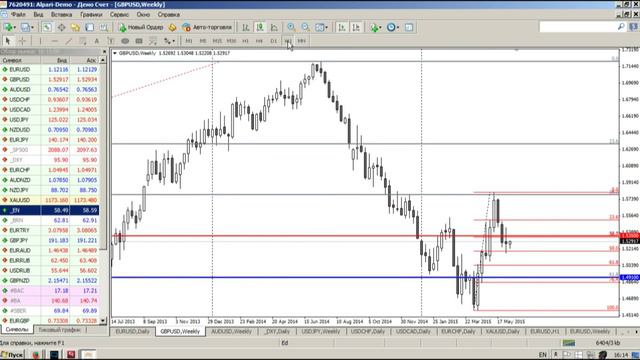Select the arrow cursor tool
The image size is (640, 360).
(8, 41)
